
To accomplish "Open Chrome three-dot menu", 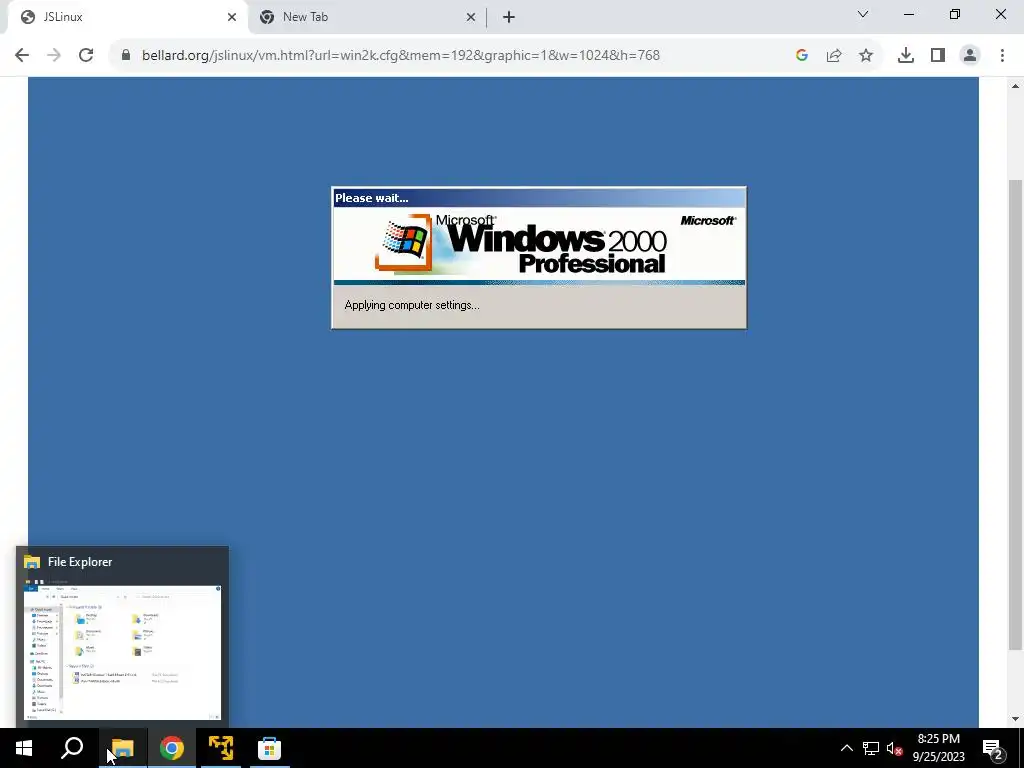I will [1002, 56].
